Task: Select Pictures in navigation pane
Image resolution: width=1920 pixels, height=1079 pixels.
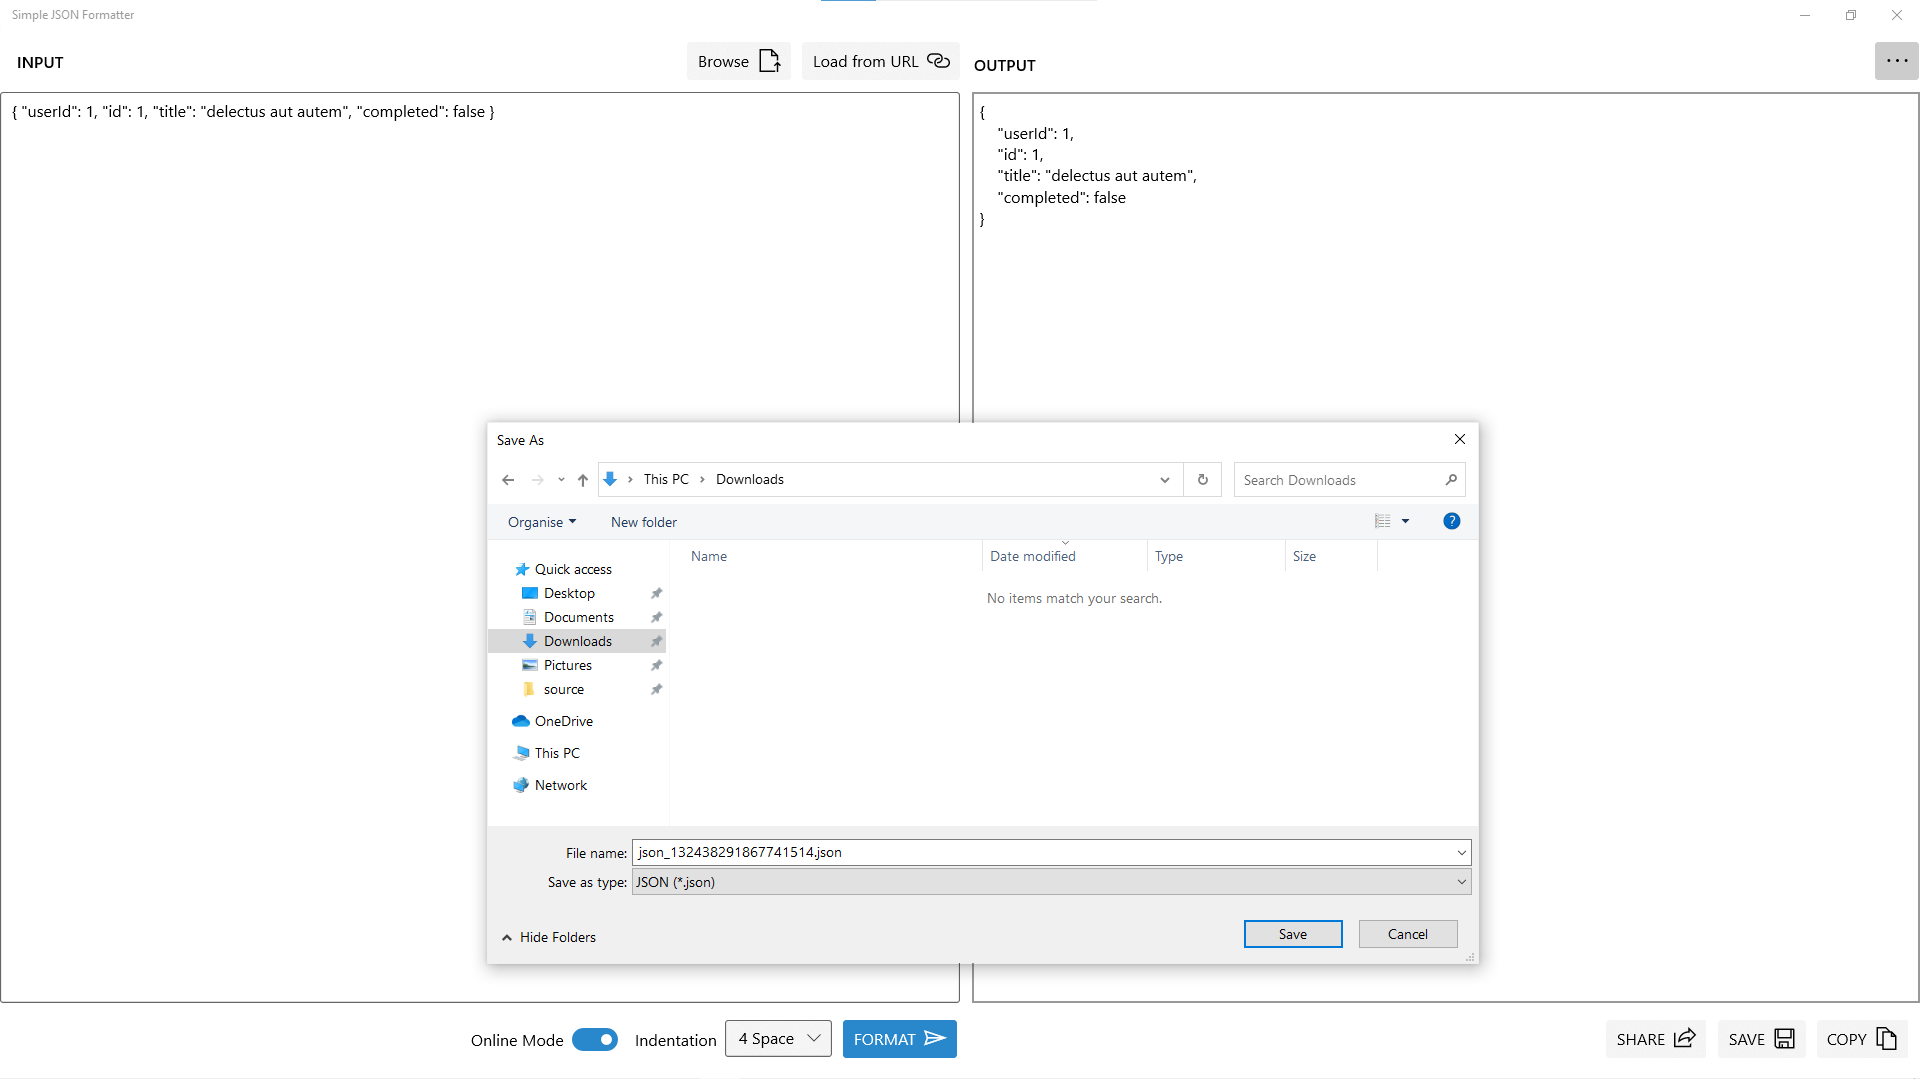Action: [x=568, y=665]
